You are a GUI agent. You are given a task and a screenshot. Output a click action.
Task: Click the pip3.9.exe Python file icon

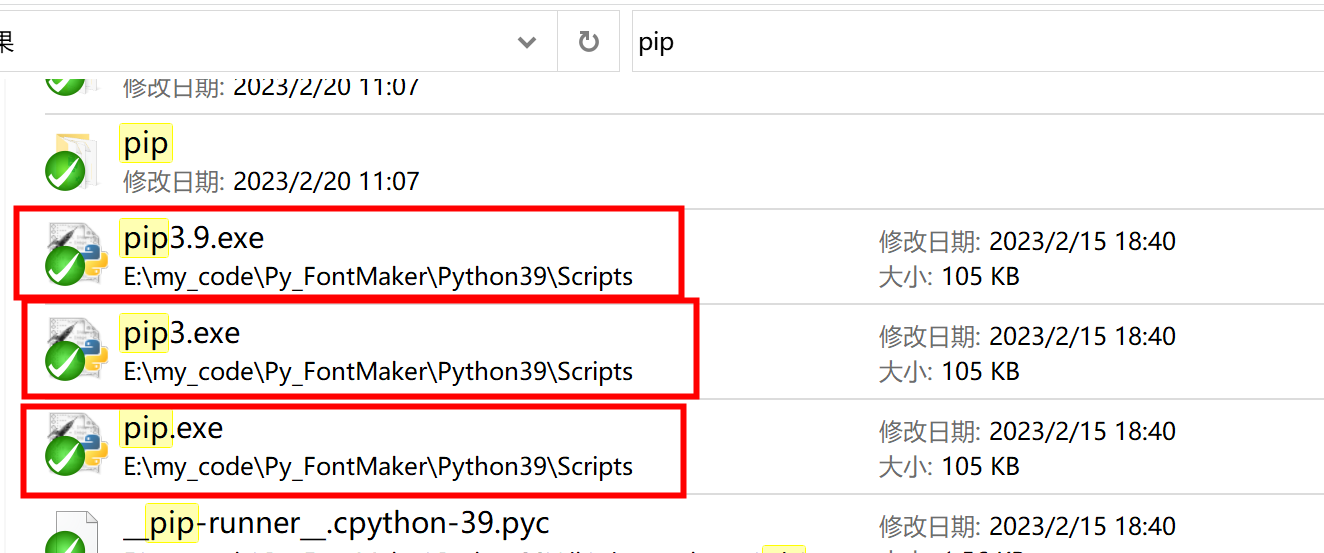pos(76,254)
